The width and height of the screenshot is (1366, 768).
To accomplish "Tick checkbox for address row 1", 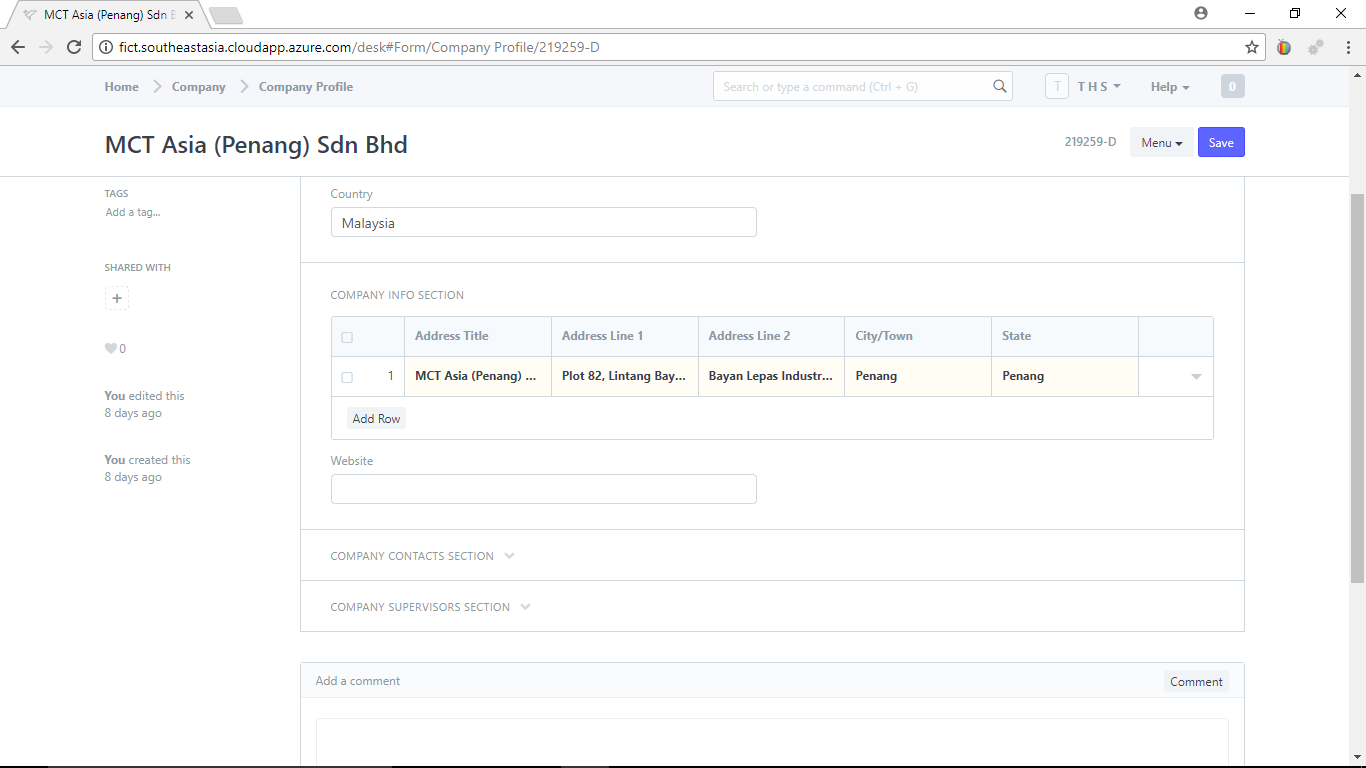I will tap(347, 377).
